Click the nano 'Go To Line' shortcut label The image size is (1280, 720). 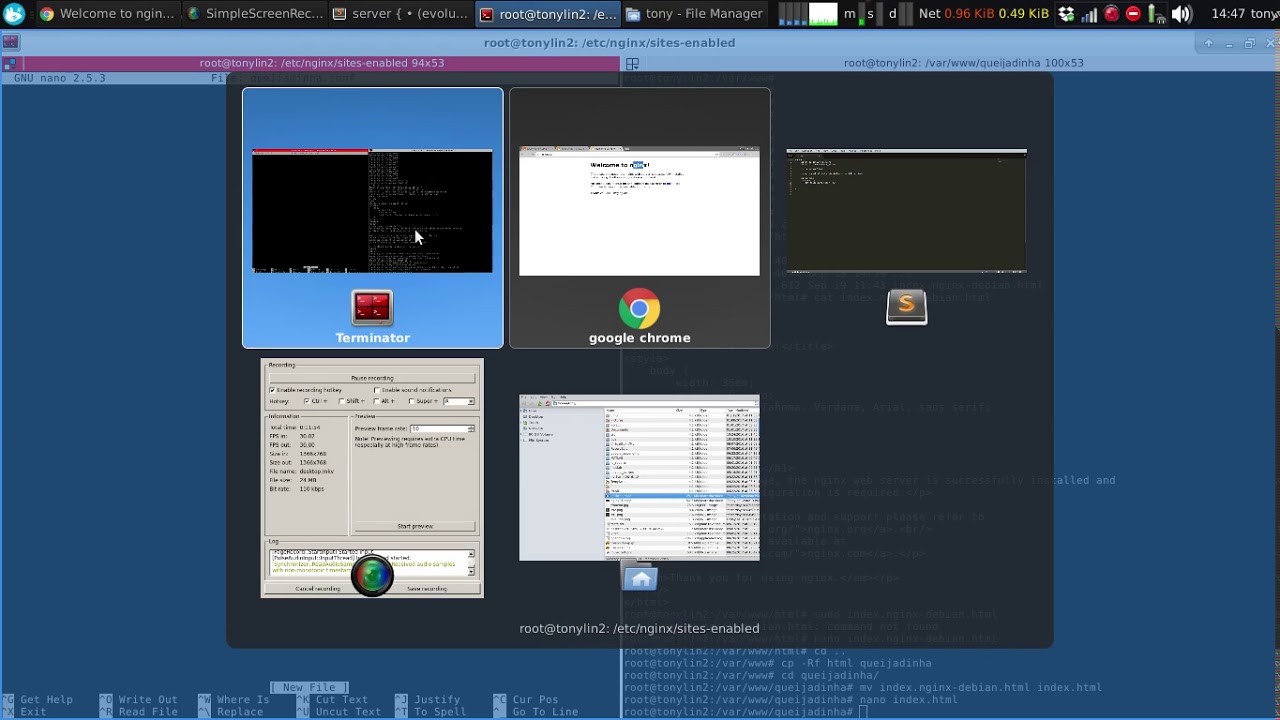(x=545, y=712)
